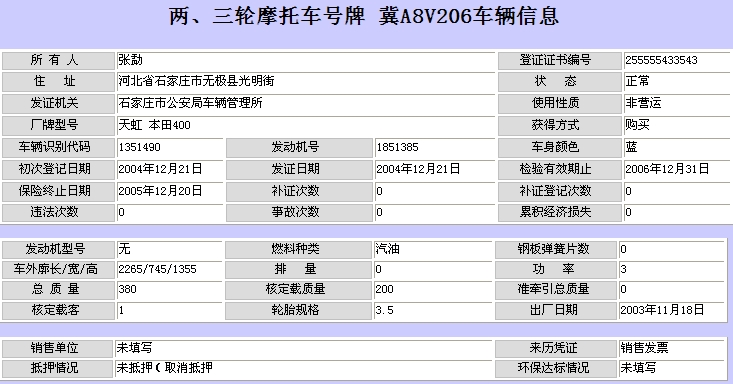This screenshot has width=733, height=384.
Task: Click fuel type value 汽油
Action: click(388, 249)
